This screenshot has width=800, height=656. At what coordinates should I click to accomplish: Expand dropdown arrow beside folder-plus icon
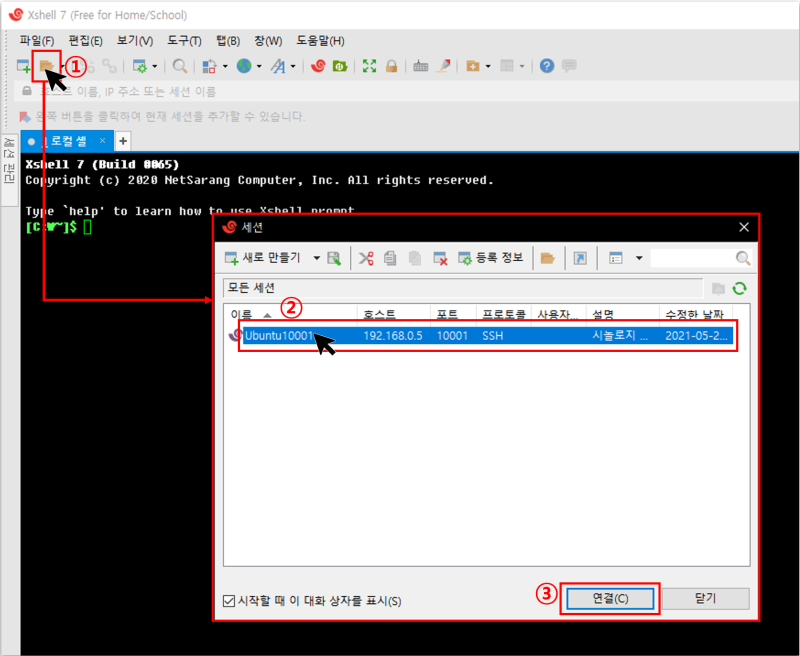point(488,66)
